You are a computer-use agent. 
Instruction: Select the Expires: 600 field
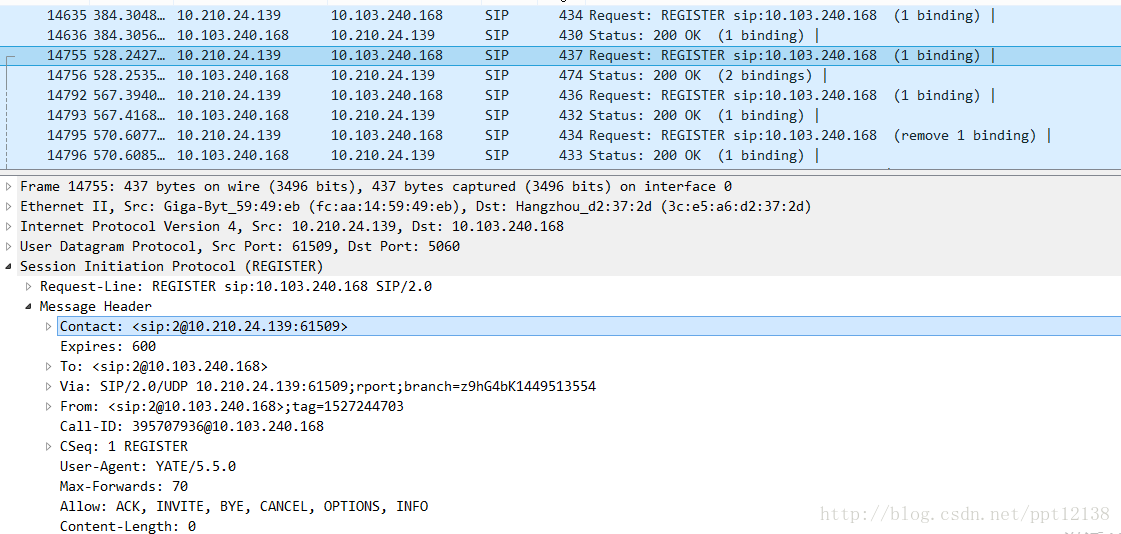(x=108, y=347)
